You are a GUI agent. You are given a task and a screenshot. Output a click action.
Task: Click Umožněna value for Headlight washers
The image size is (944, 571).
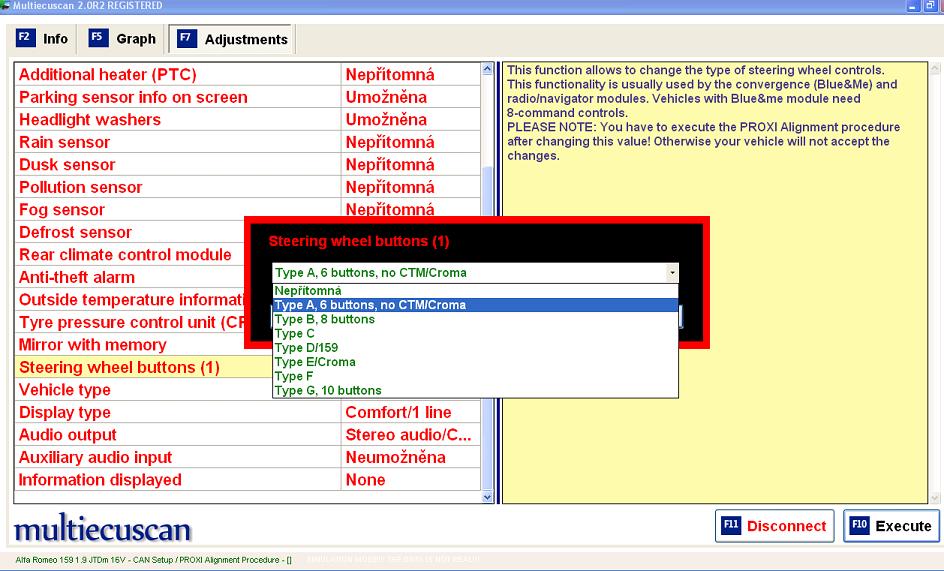[386, 120]
